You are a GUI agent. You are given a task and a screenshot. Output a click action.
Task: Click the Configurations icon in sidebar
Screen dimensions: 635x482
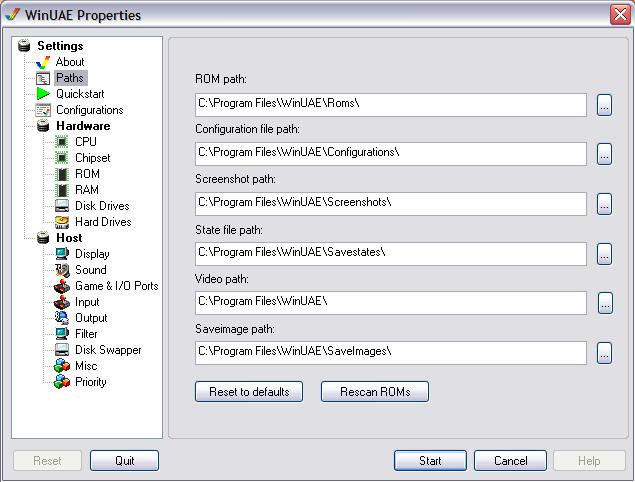43,110
